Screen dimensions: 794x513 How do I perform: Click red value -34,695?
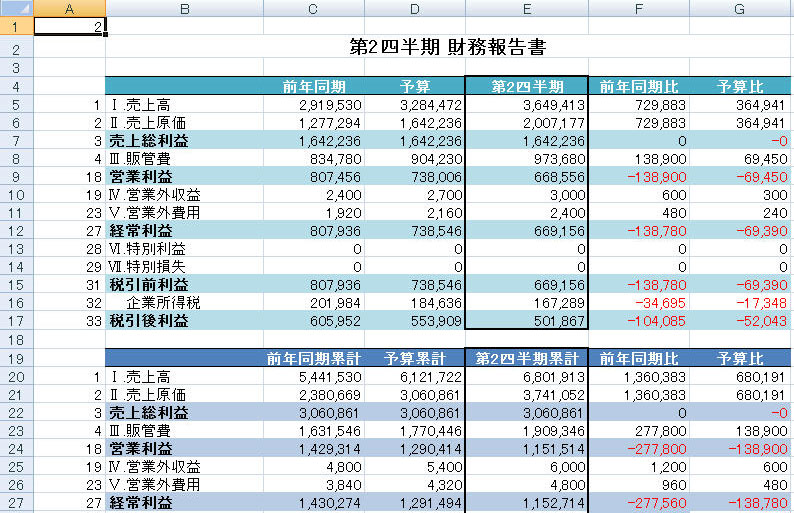(x=660, y=303)
